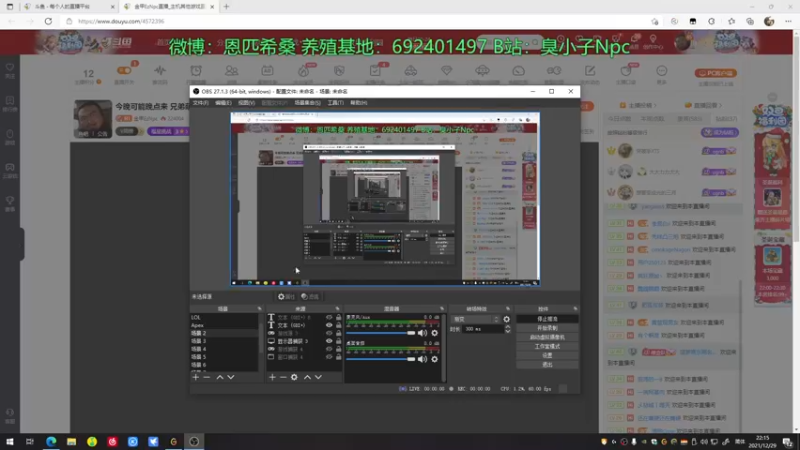Image resolution: width=800 pixels, height=450 pixels.
Task: Move the selected scene down
Action: click(231, 377)
